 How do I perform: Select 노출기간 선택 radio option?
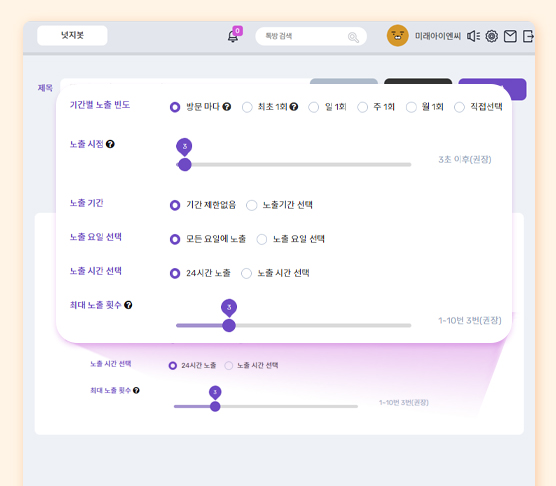pyautogui.click(x=251, y=205)
